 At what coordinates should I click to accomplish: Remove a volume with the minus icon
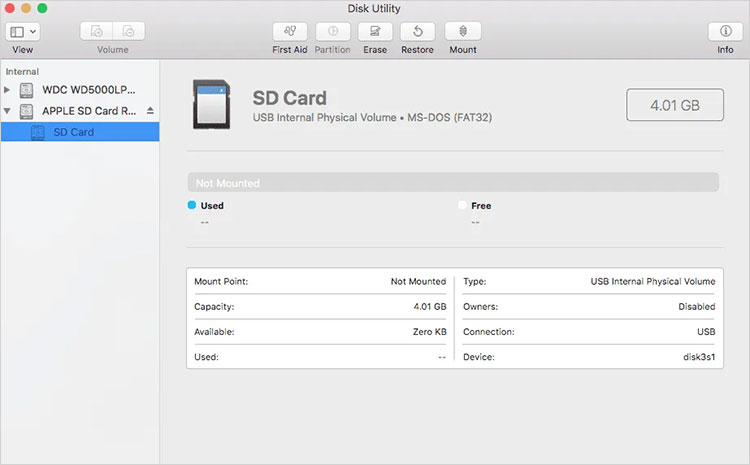tap(129, 32)
